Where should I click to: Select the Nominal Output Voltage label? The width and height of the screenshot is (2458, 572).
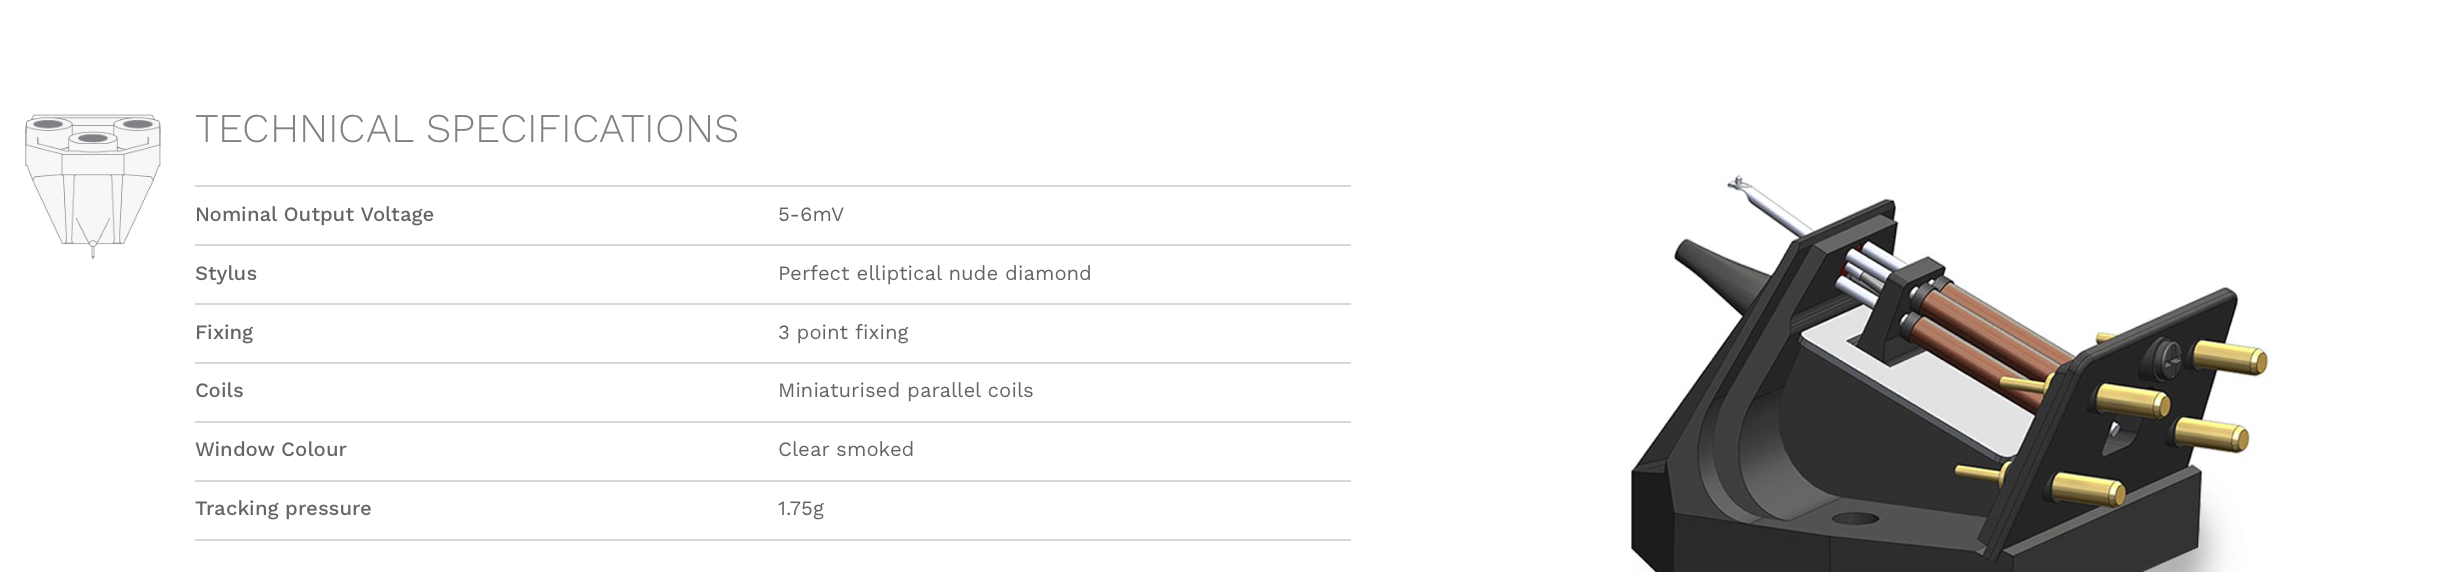pyautogui.click(x=314, y=214)
